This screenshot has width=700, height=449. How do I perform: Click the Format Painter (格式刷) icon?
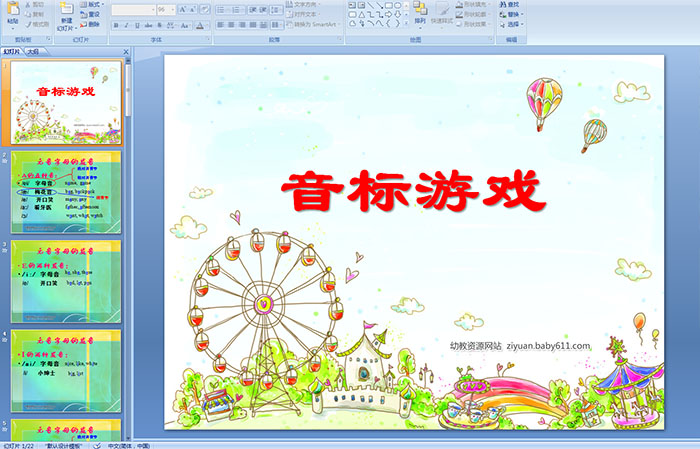[28, 24]
